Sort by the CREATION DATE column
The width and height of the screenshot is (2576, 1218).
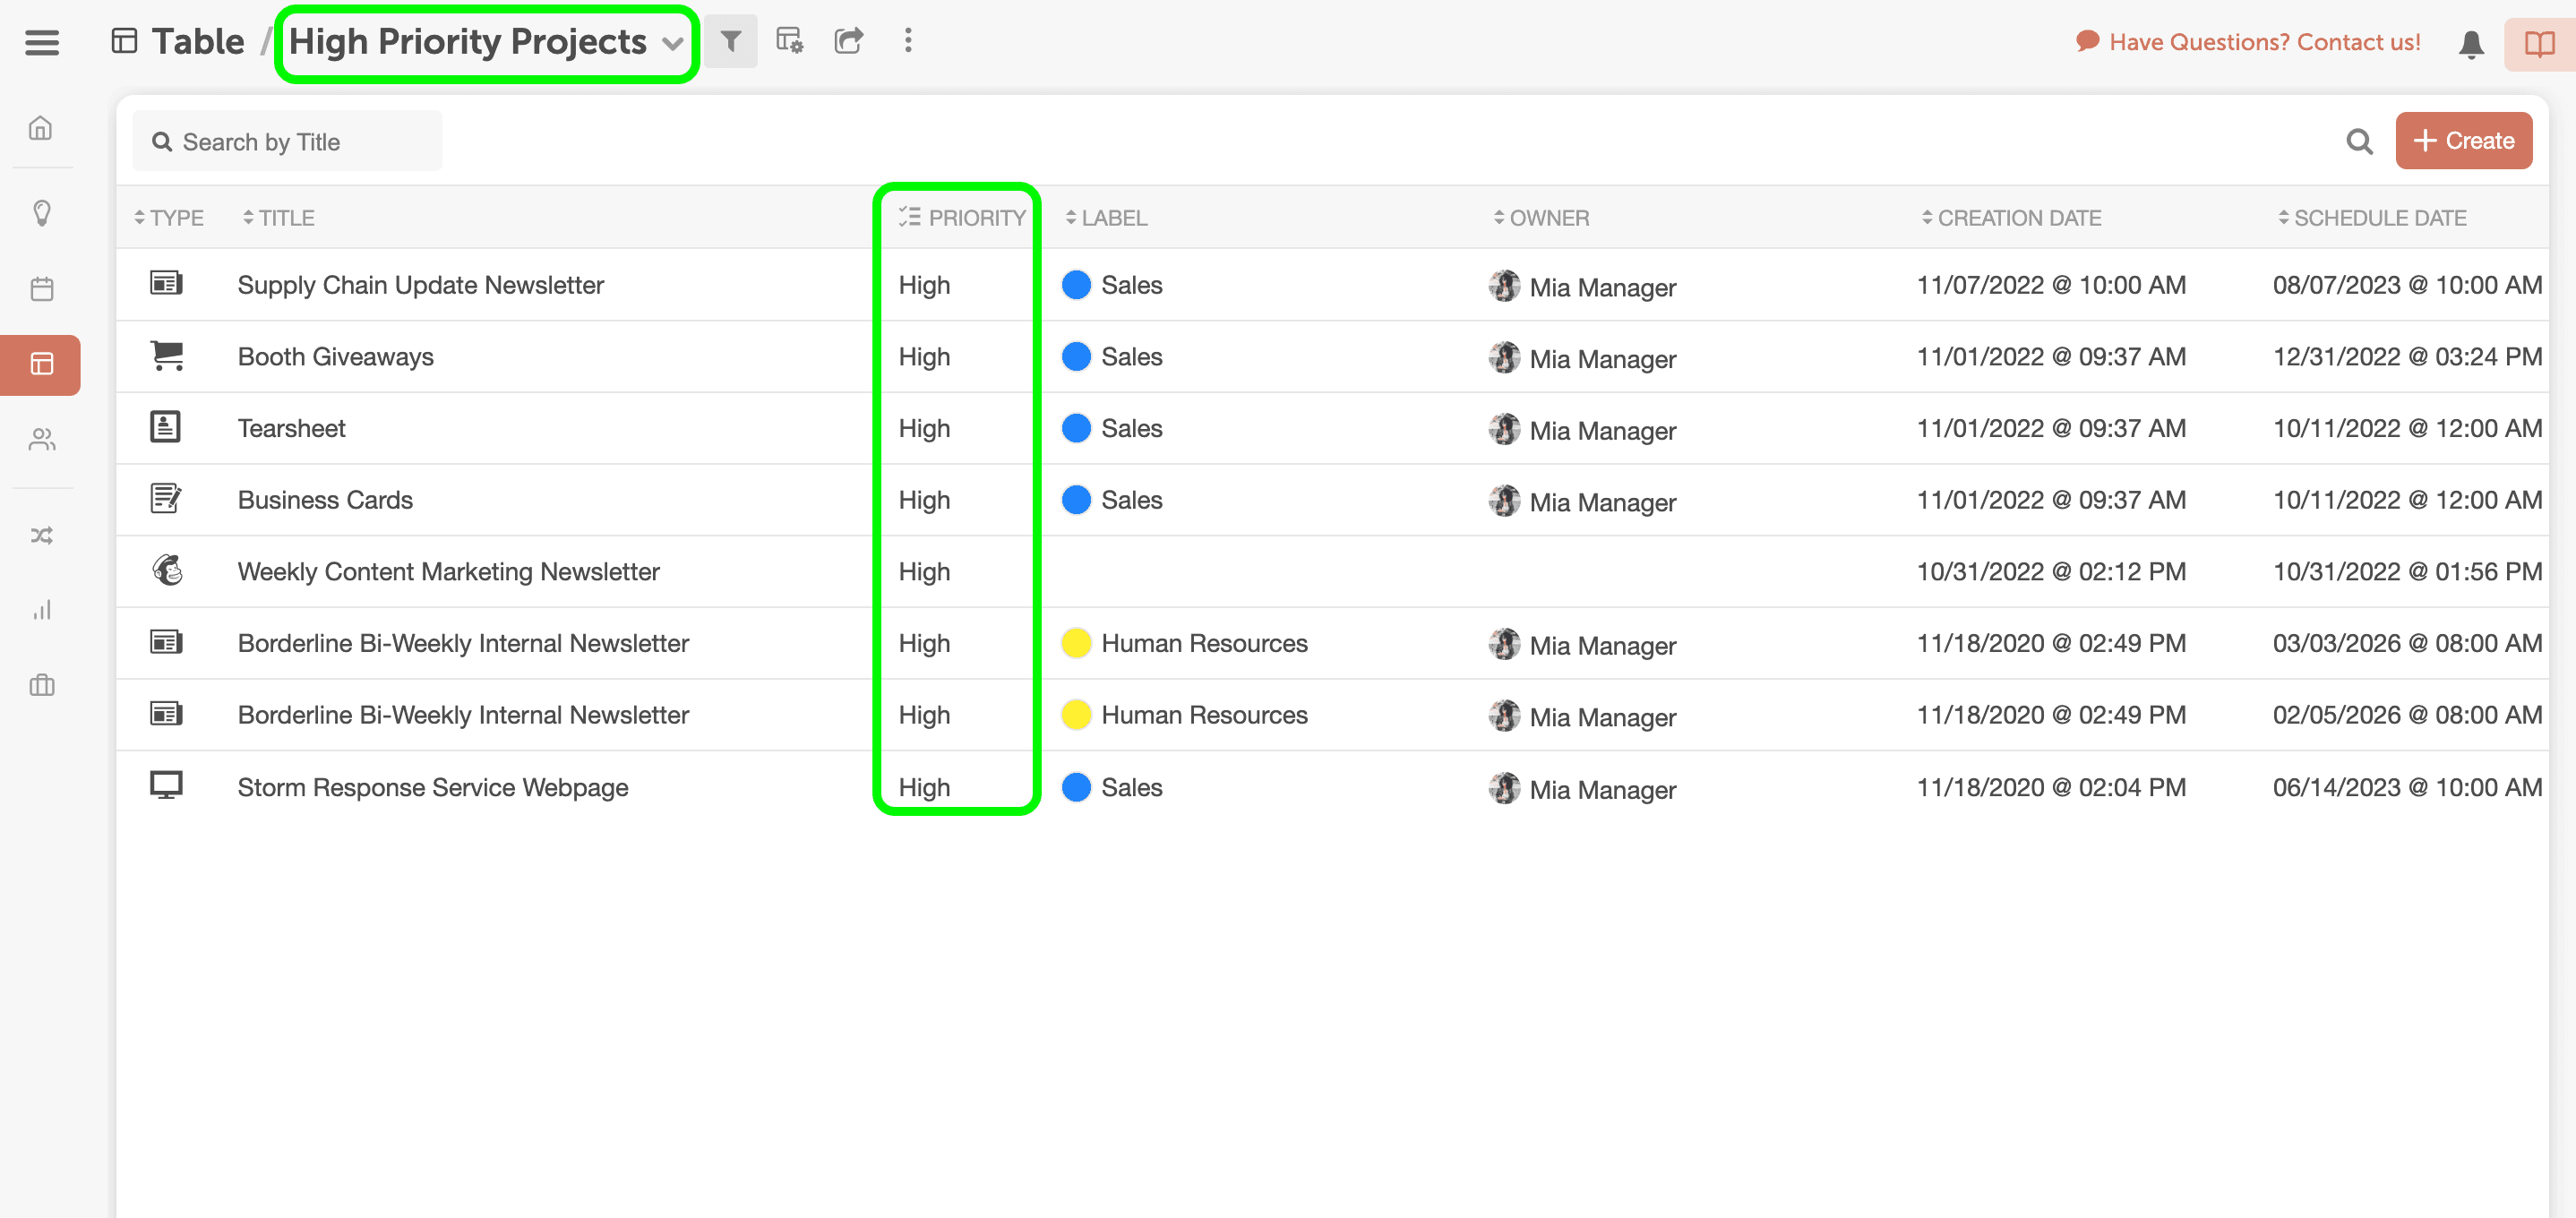pos(2011,218)
